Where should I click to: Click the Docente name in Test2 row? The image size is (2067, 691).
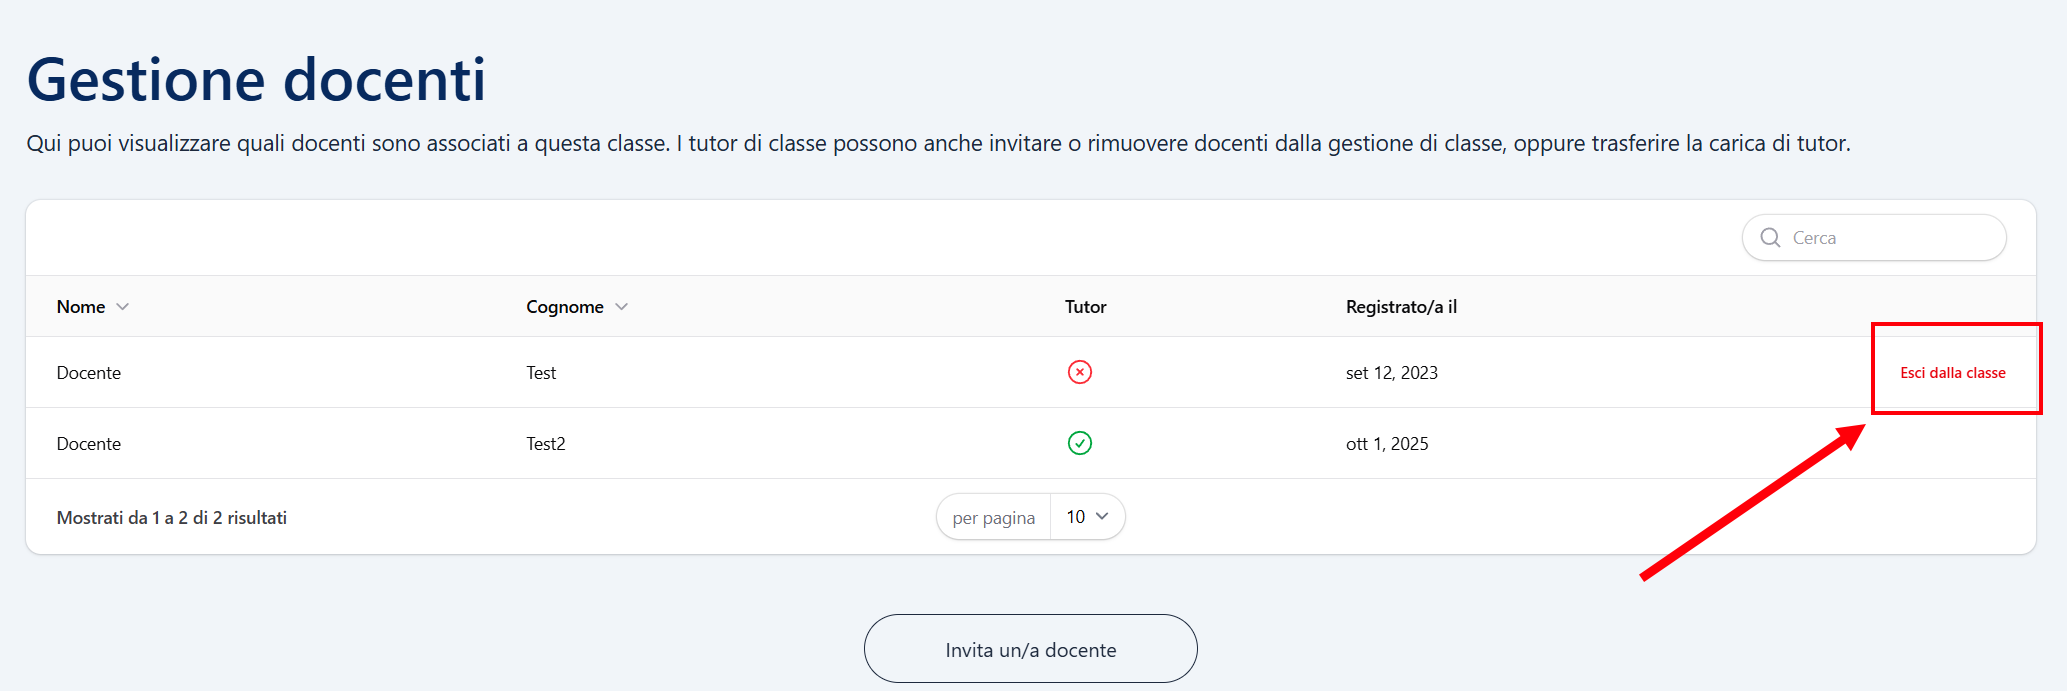pos(89,444)
